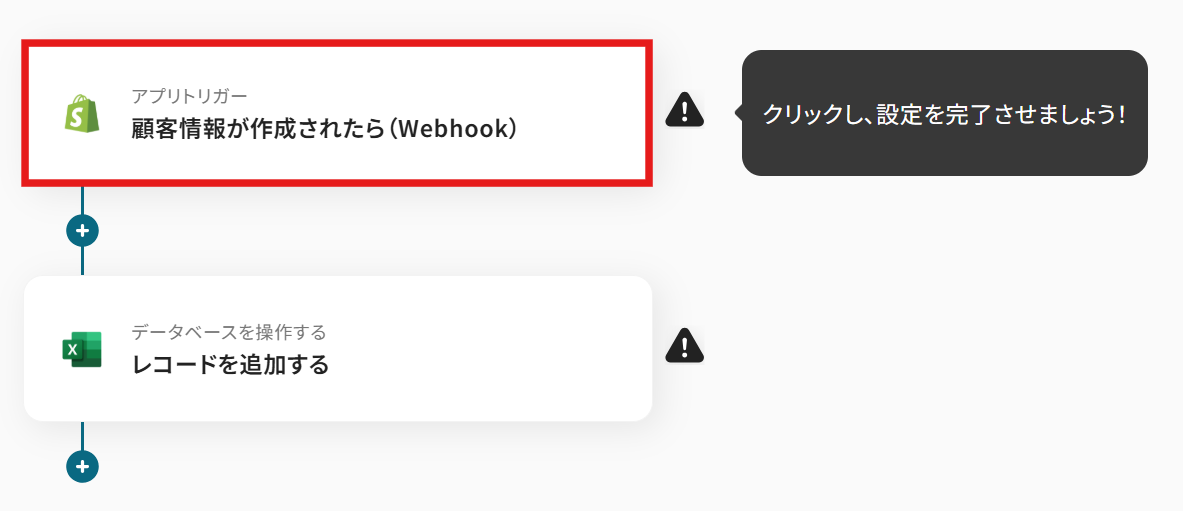Click the アプリトリガー label
The height and width of the screenshot is (511, 1183).
pyautogui.click(x=189, y=97)
